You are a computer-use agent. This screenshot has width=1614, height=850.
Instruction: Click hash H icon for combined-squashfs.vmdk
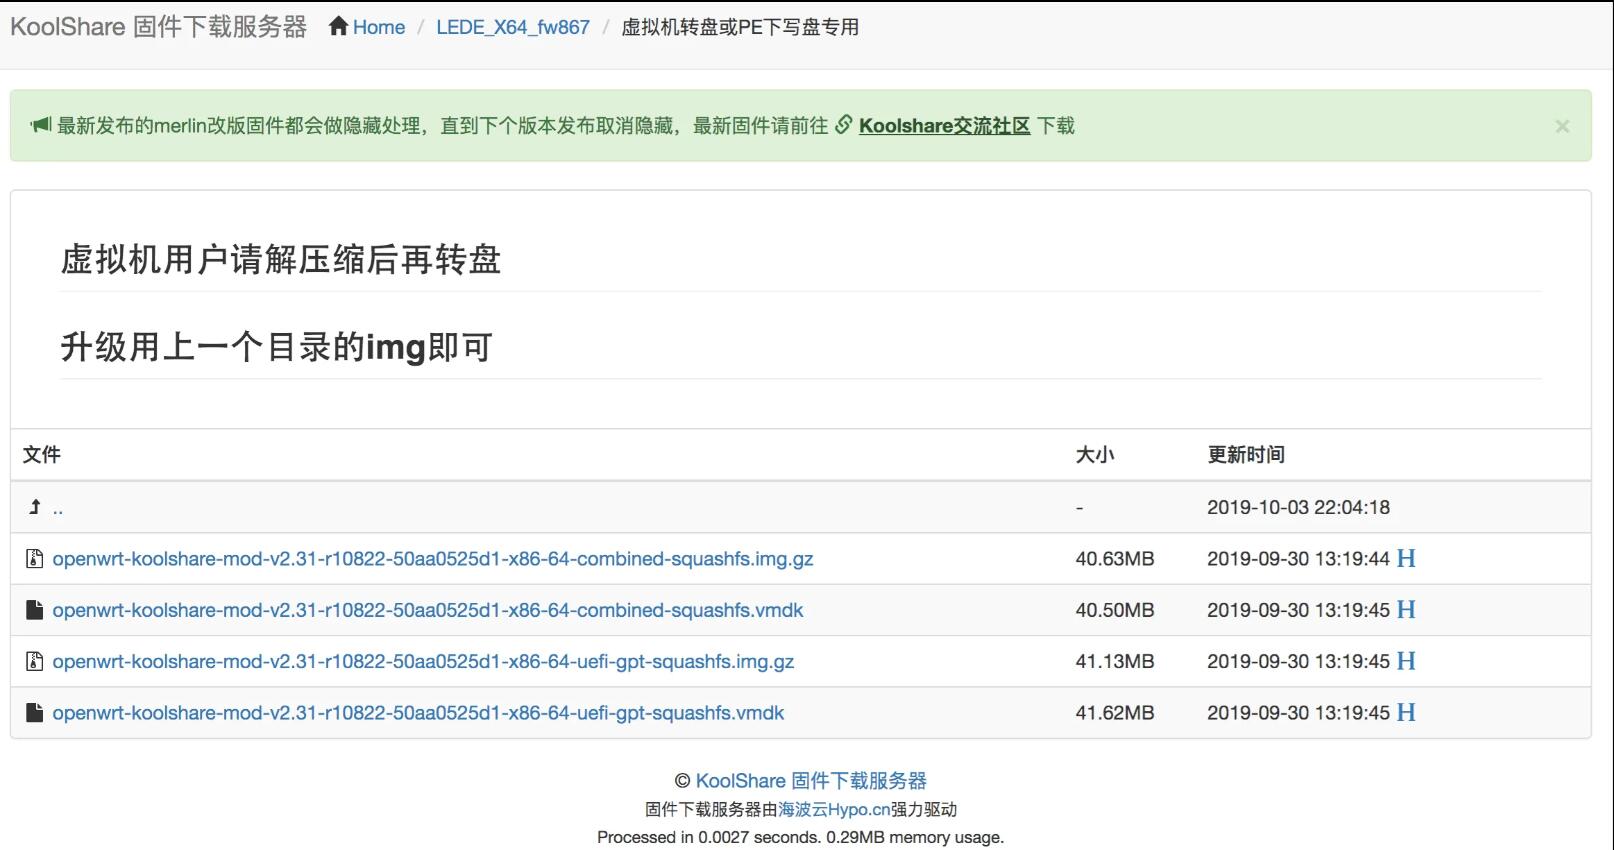1406,610
